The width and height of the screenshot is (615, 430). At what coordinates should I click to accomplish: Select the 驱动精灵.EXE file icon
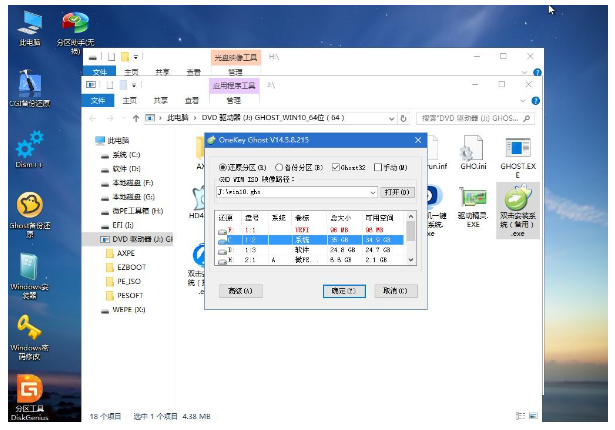[473, 207]
